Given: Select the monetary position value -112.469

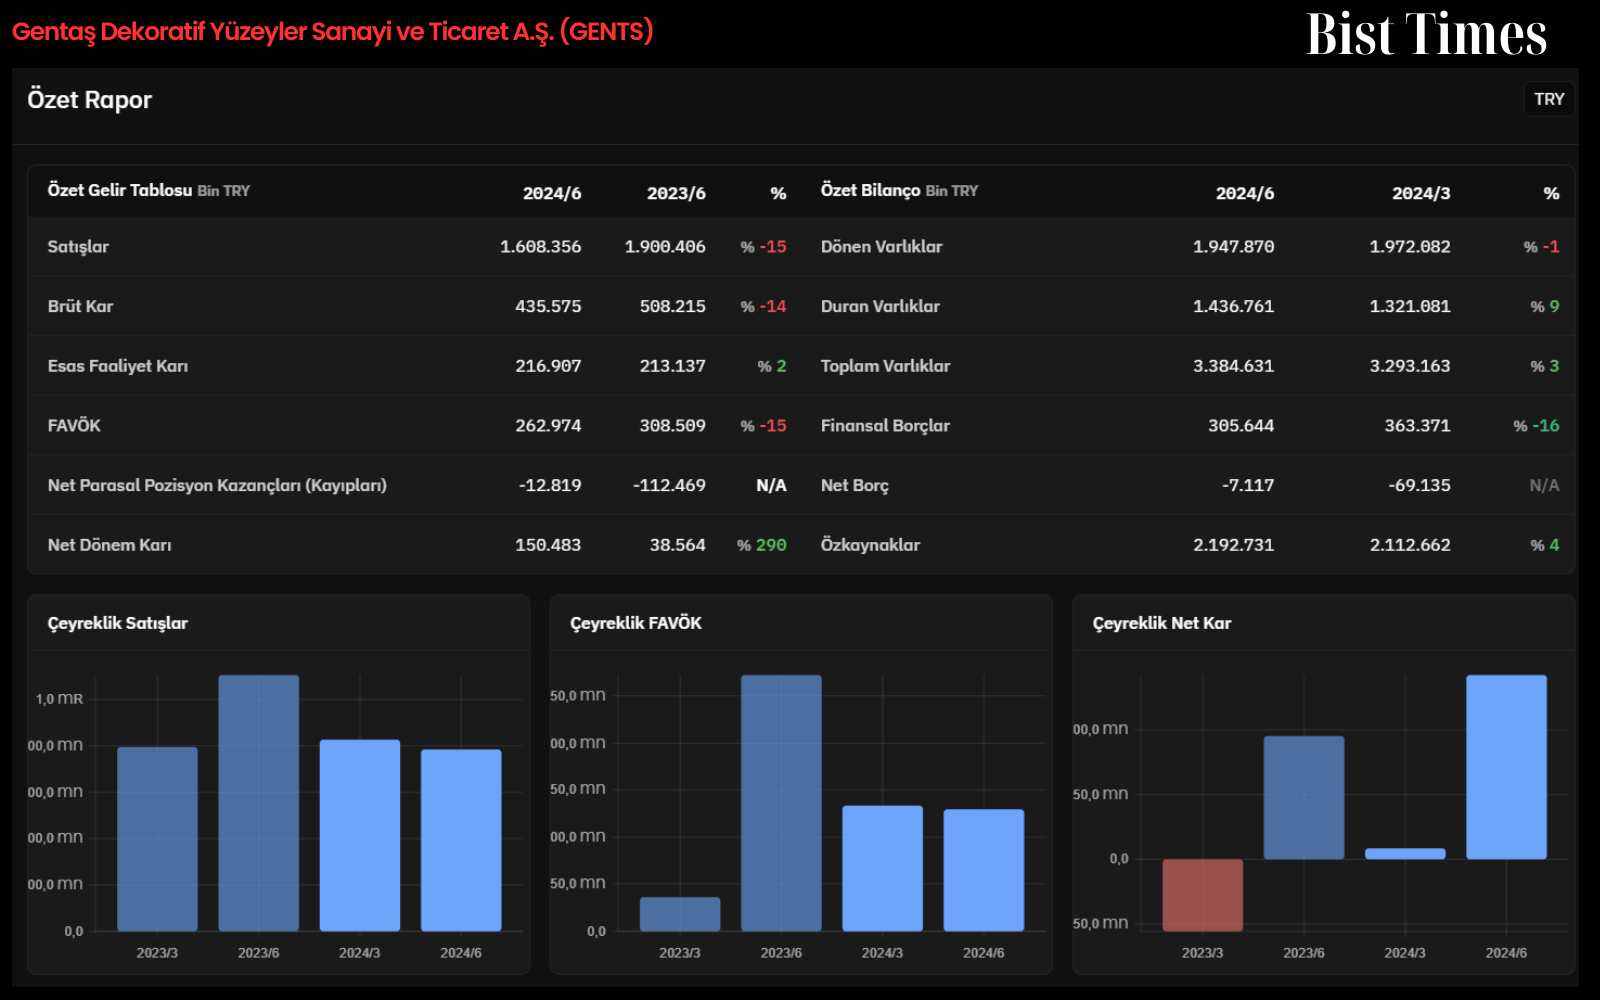Looking at the screenshot, I should pos(669,485).
